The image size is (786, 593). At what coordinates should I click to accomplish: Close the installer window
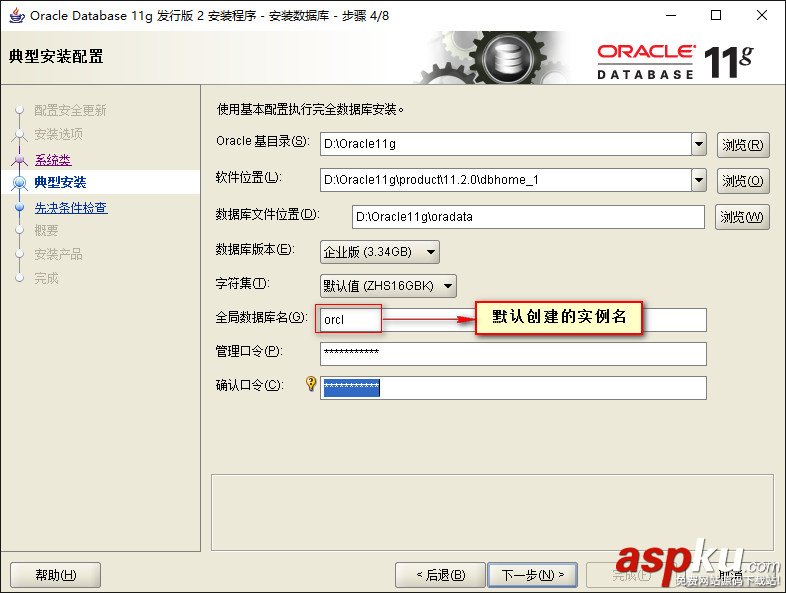click(x=762, y=16)
